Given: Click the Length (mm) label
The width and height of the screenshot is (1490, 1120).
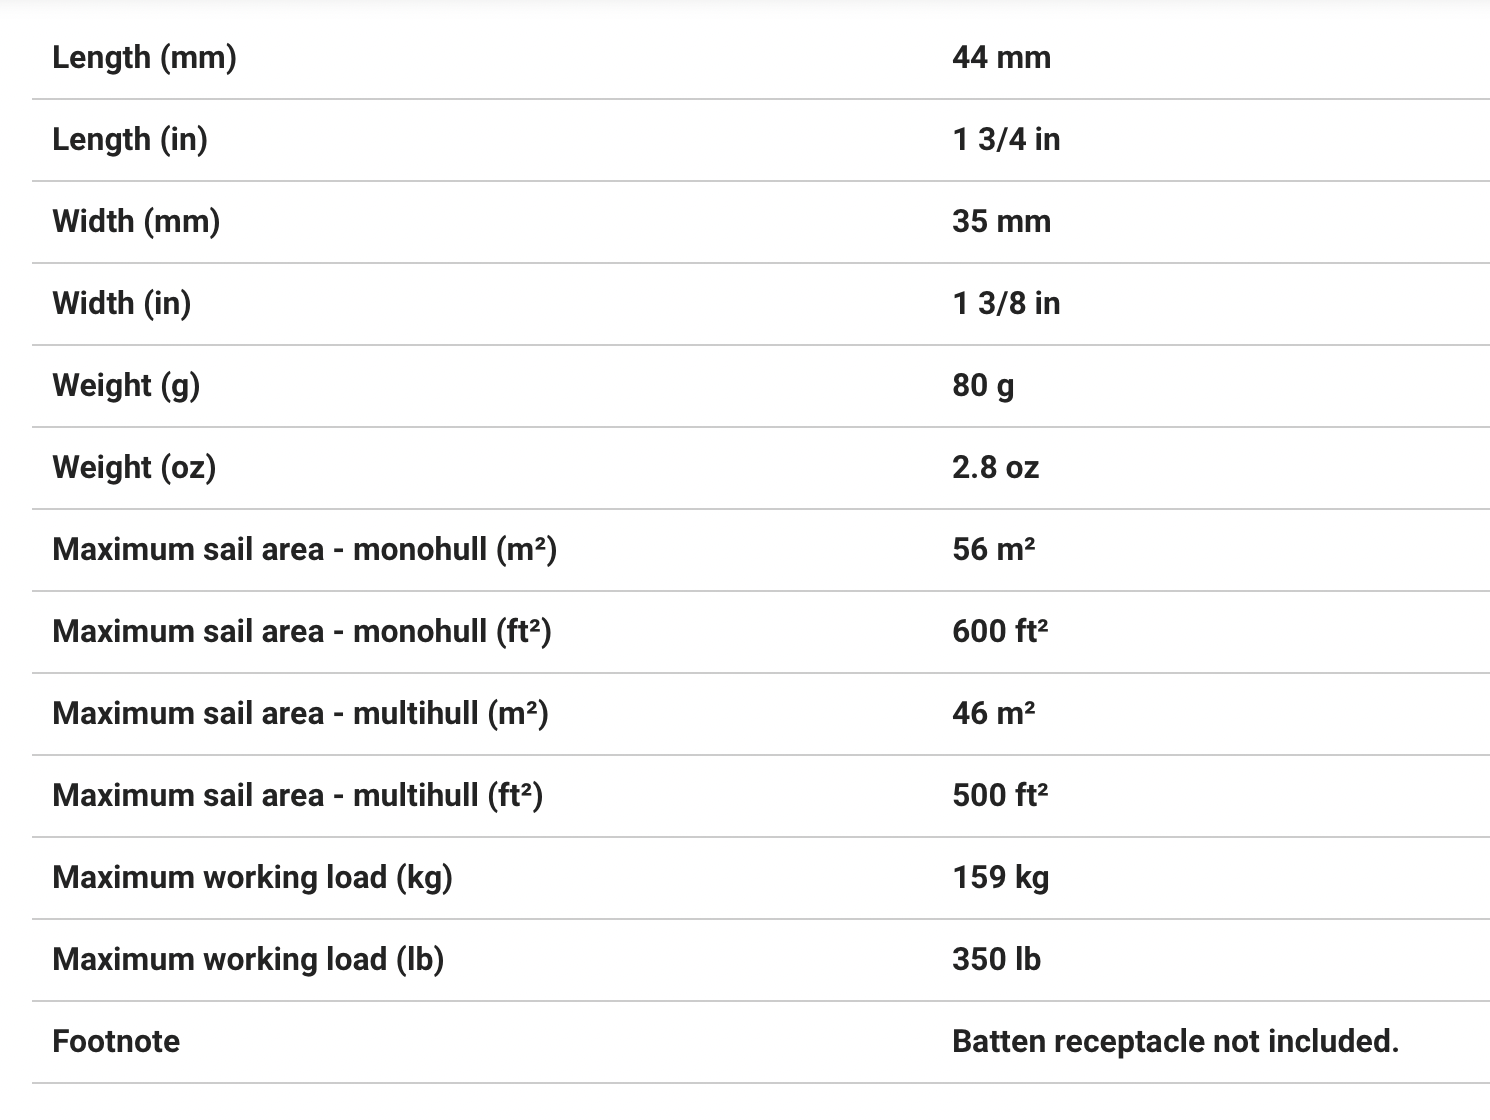Looking at the screenshot, I should (x=144, y=57).
